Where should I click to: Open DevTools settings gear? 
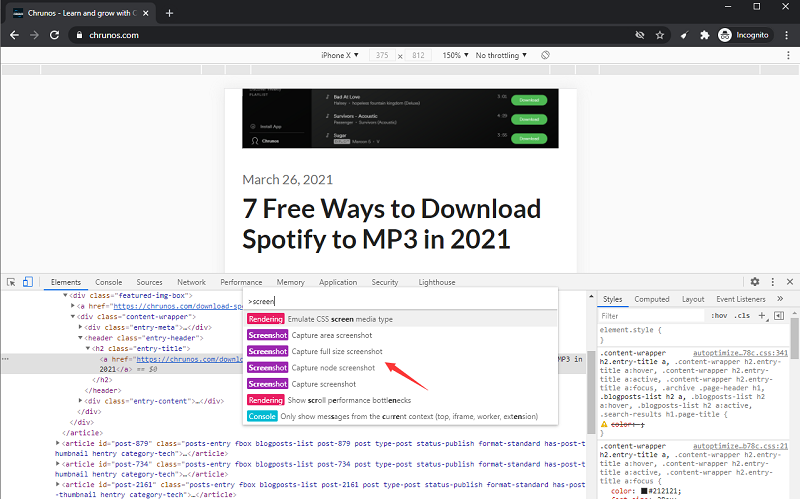[x=755, y=283]
